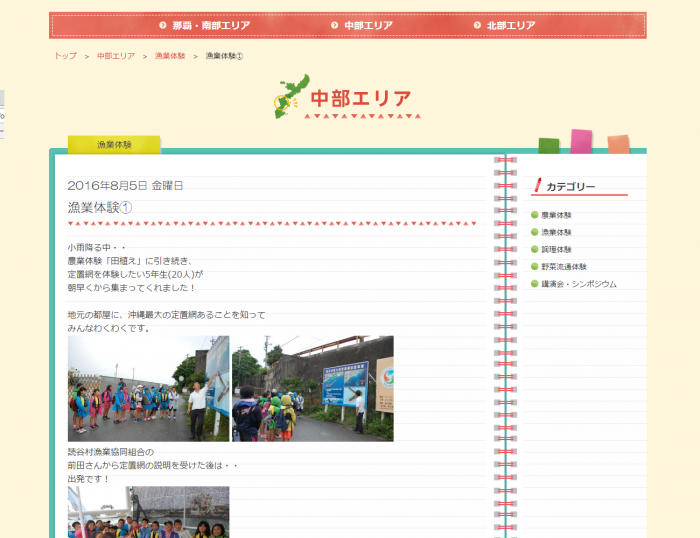Click the green sticky tab on the notebook
Screen dimensions: 700x538
(x=549, y=146)
